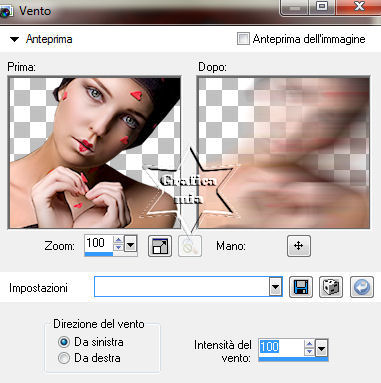Randomize parameters with the dice icon
This screenshot has height=383, width=381.
[331, 286]
